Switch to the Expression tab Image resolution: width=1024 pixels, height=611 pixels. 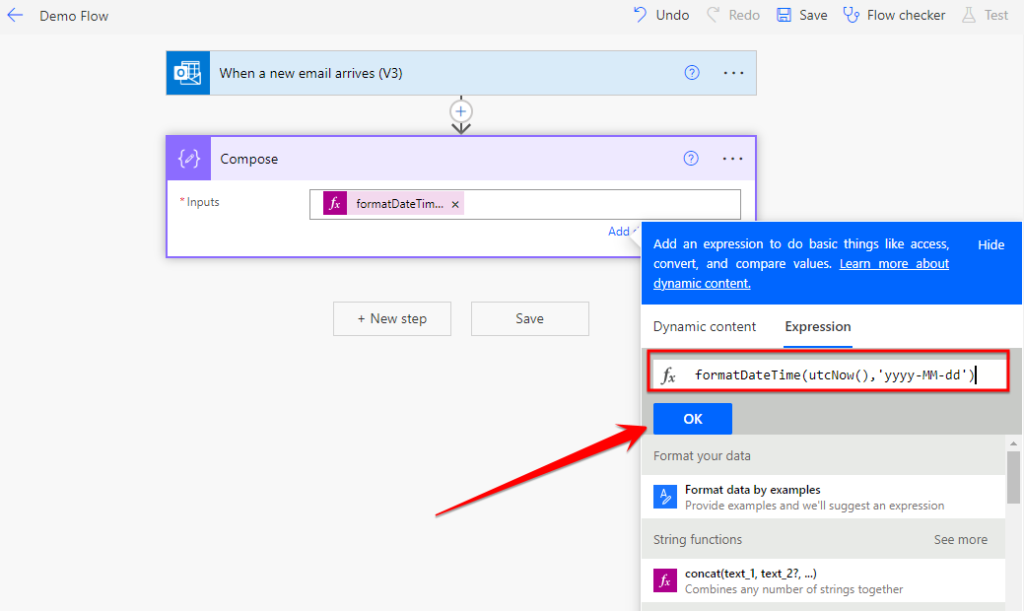[818, 326]
